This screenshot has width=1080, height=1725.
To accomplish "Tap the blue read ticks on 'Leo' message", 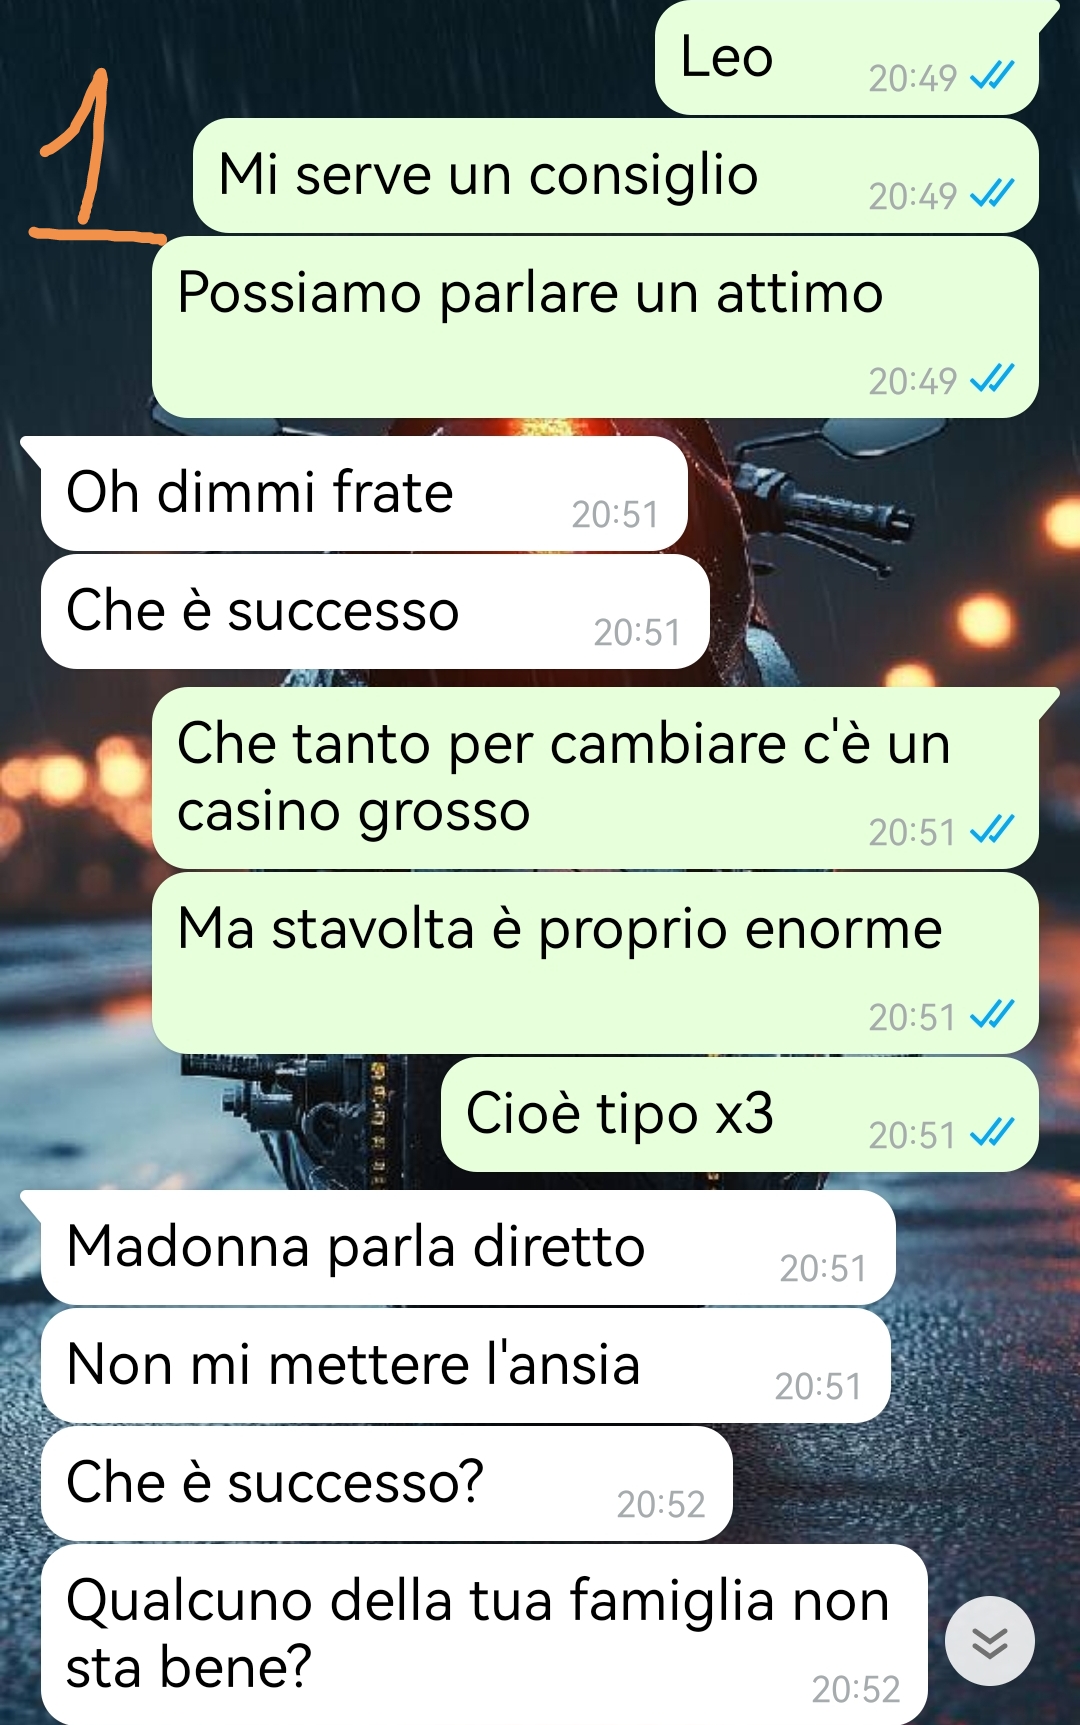I will [992, 76].
